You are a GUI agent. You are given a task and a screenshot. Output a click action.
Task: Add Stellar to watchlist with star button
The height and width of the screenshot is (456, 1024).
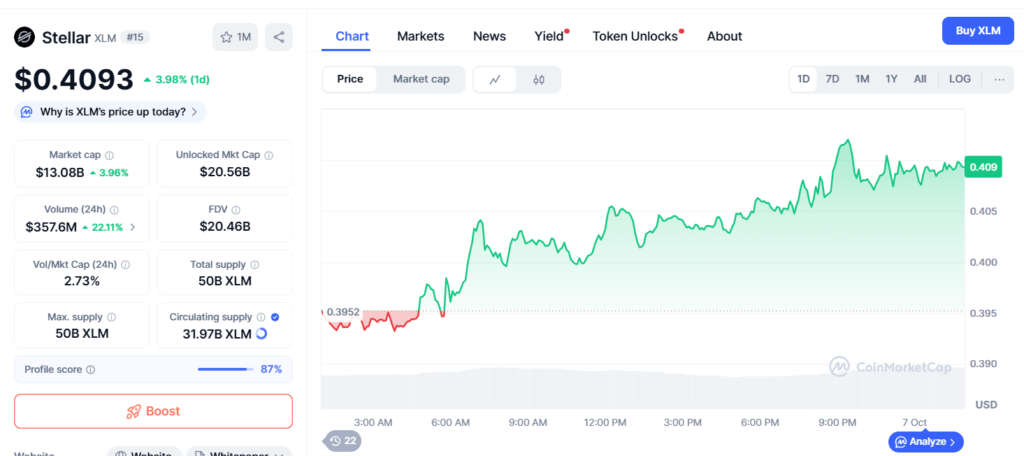(x=236, y=37)
